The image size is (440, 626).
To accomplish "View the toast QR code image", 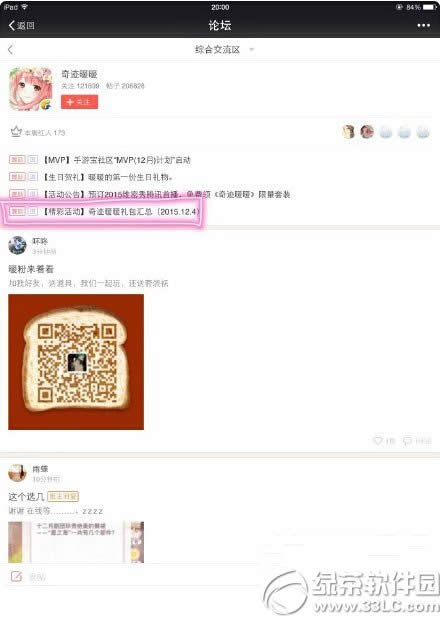I will pyautogui.click(x=76, y=362).
